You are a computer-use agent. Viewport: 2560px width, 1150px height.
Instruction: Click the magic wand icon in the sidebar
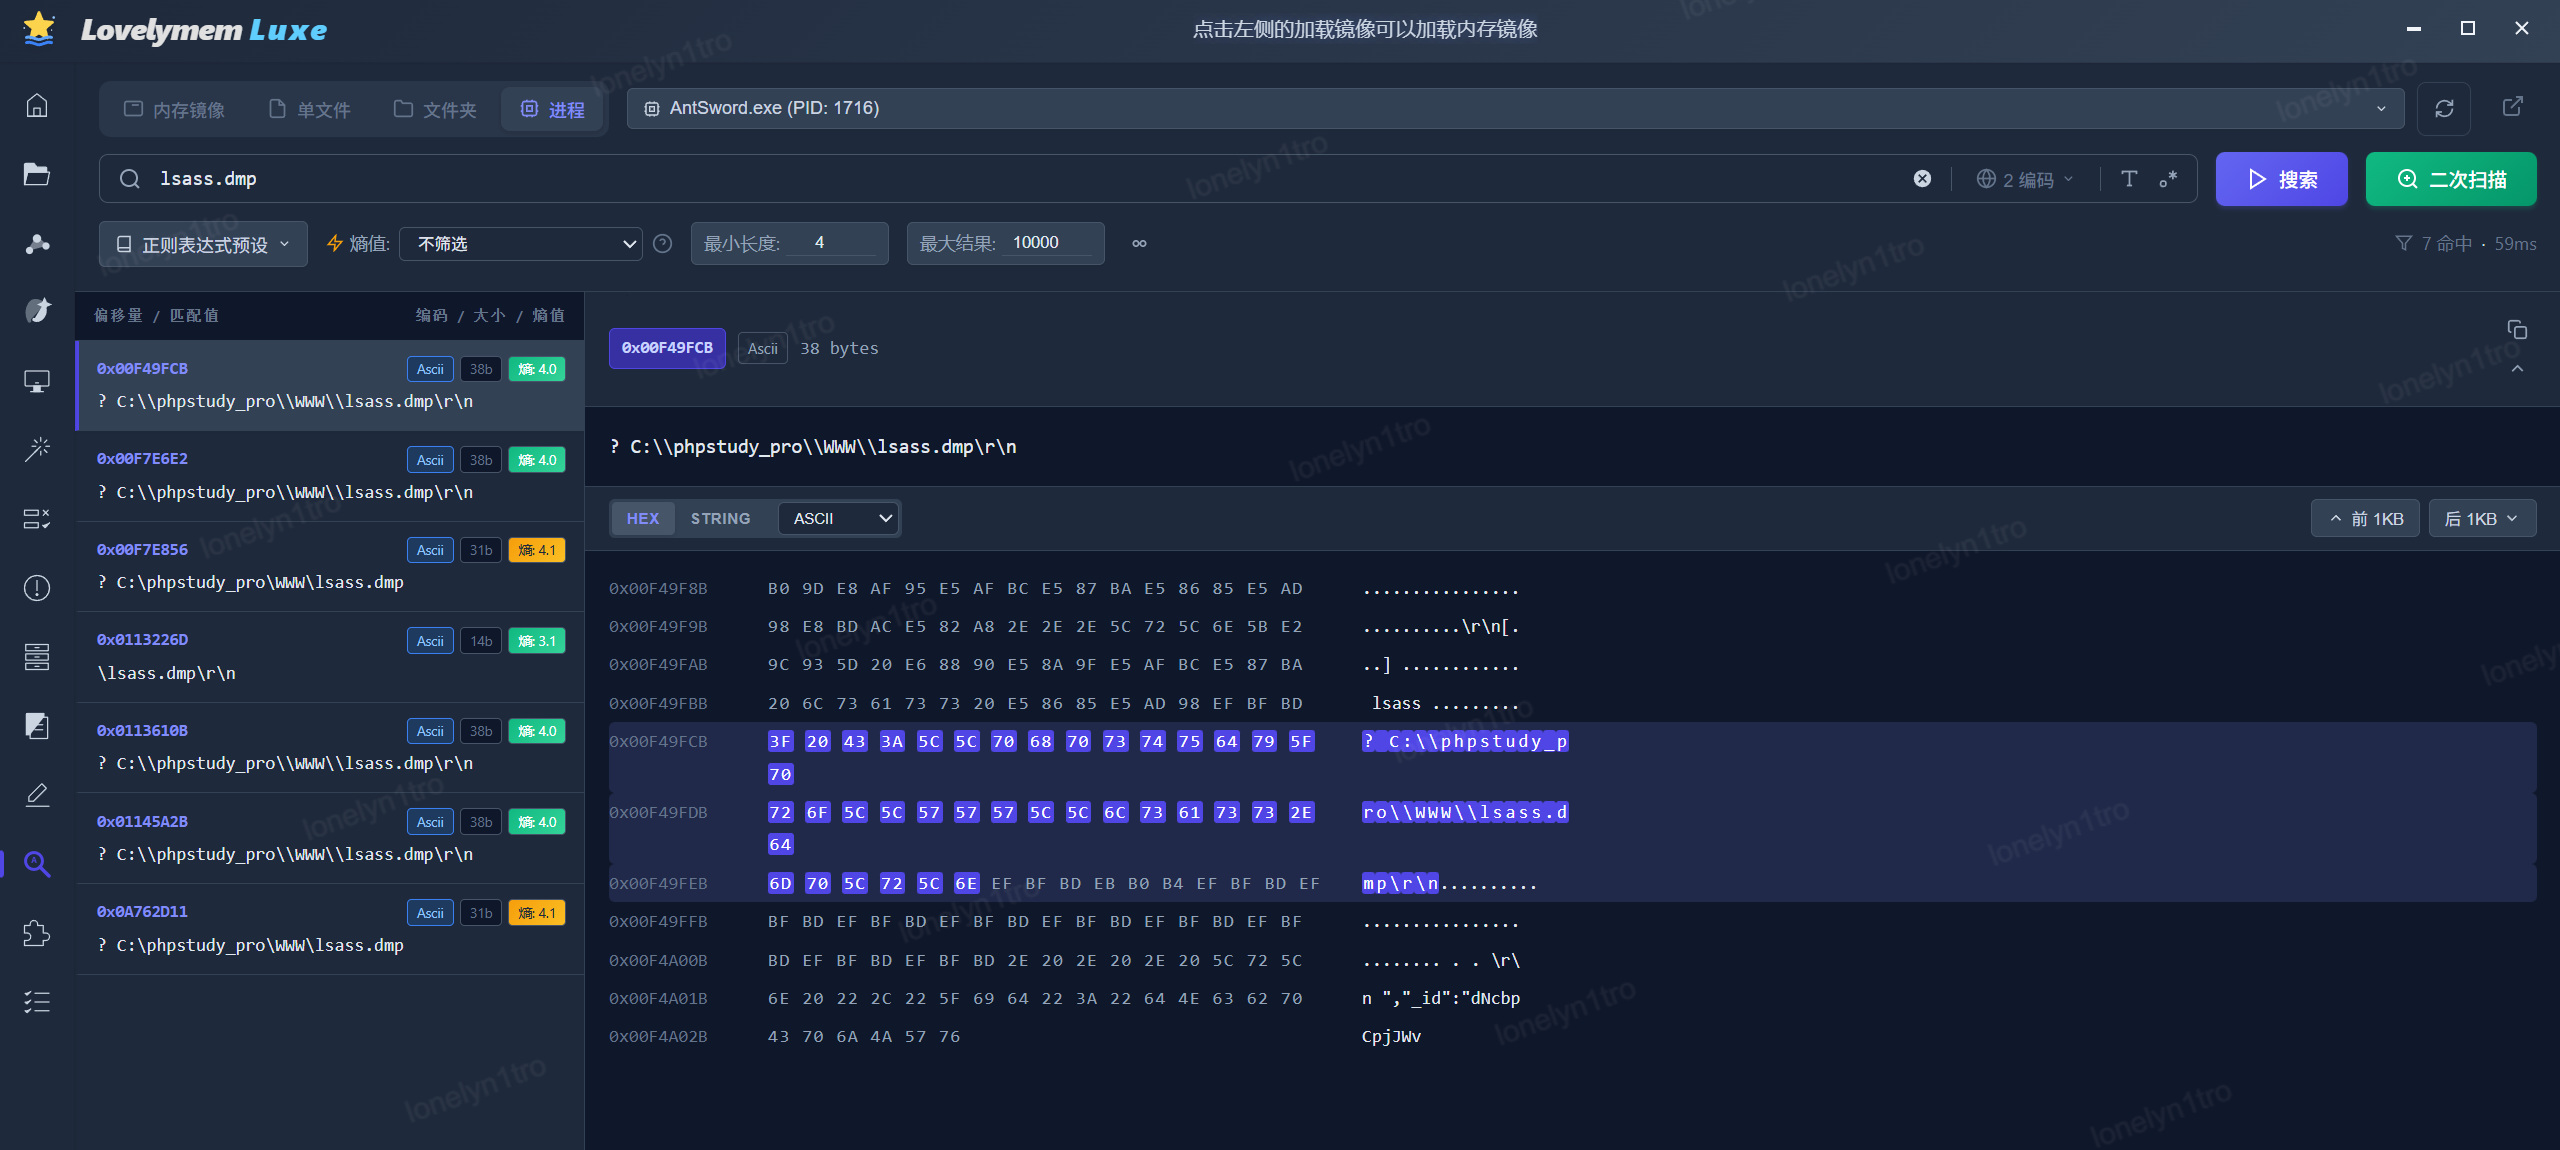(x=37, y=449)
